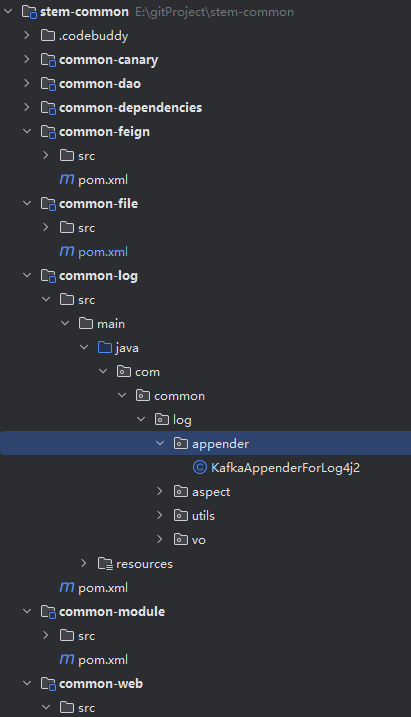Click the KafkaAppenderForLog4j2 class icon

(200, 467)
